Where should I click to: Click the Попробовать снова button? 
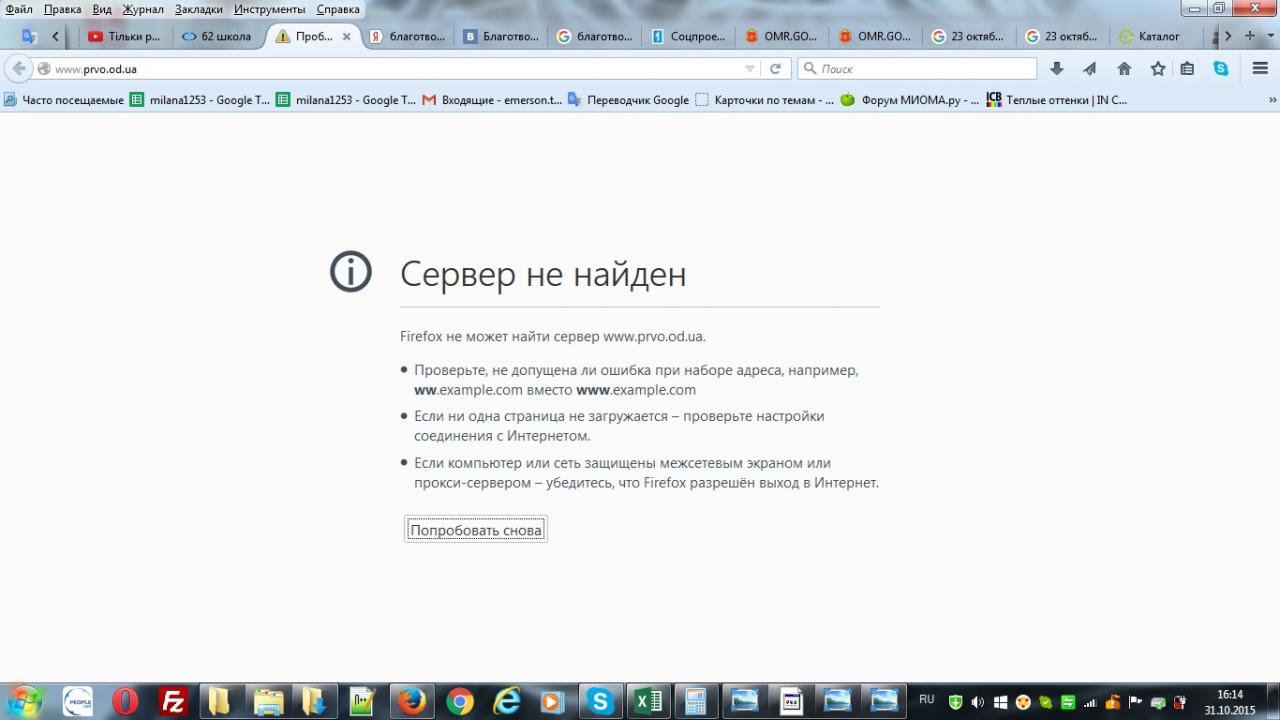476,530
